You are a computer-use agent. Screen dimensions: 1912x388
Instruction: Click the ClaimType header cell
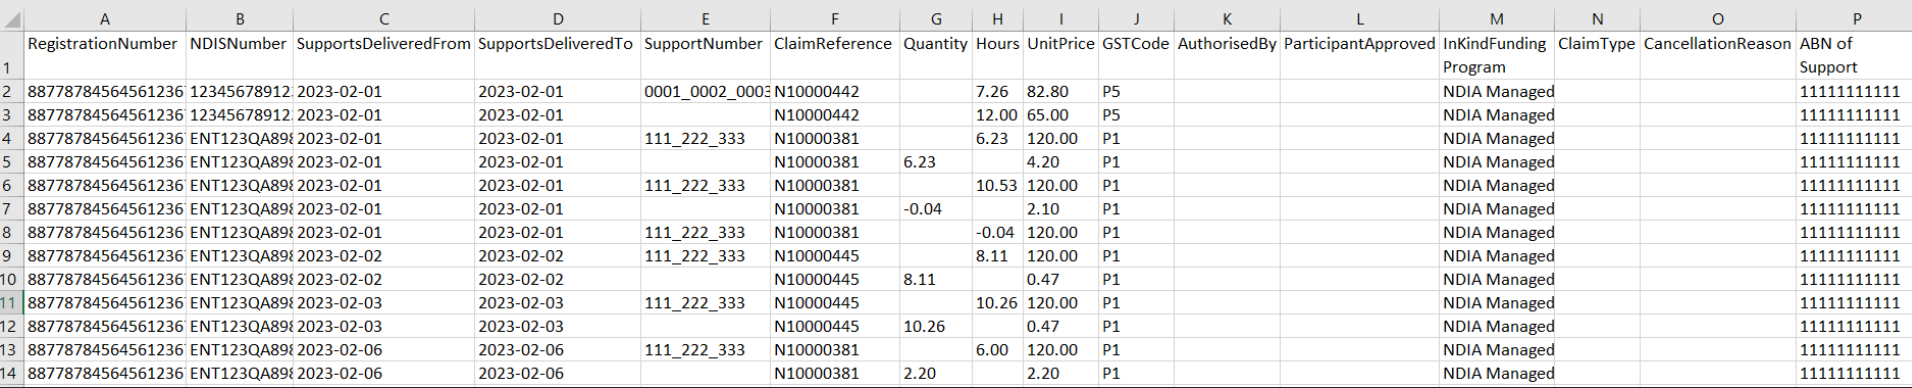tap(1597, 56)
